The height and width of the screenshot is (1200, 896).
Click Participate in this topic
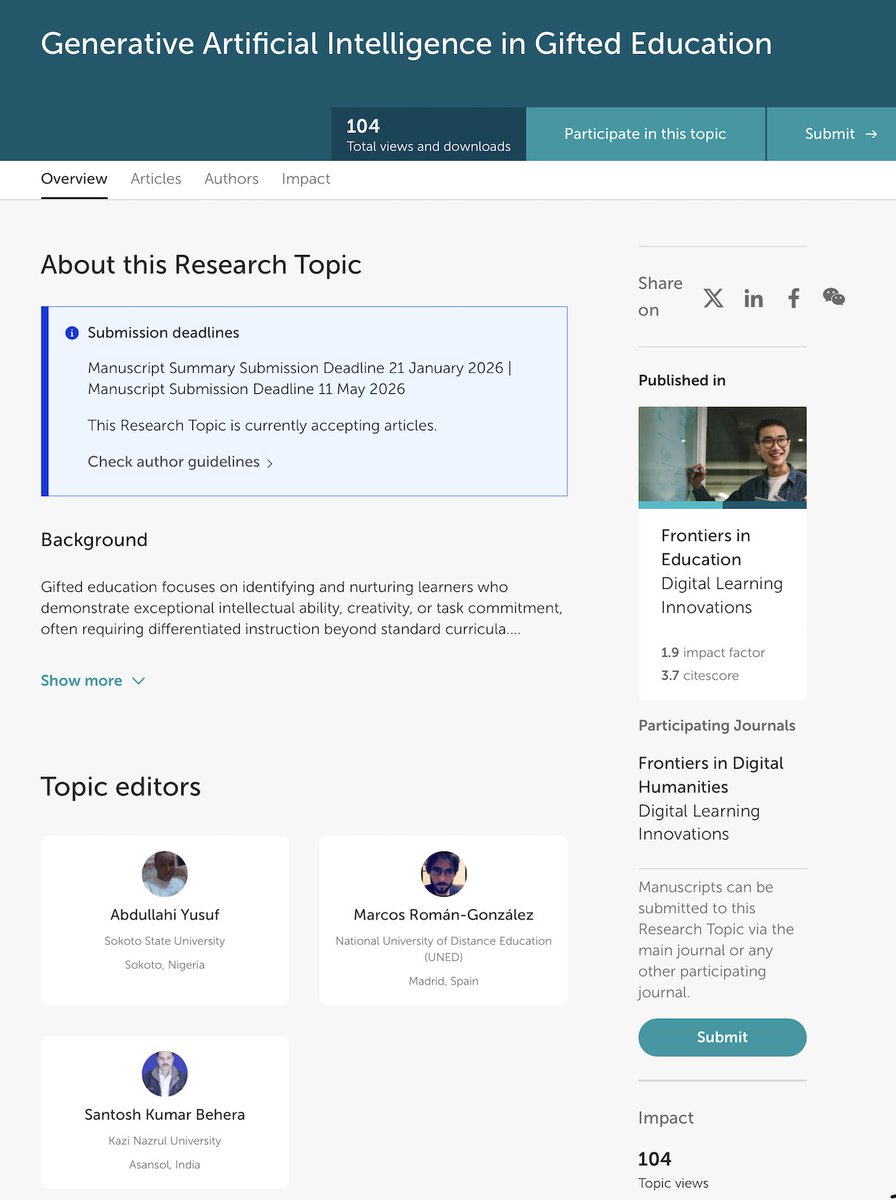pyautogui.click(x=645, y=133)
